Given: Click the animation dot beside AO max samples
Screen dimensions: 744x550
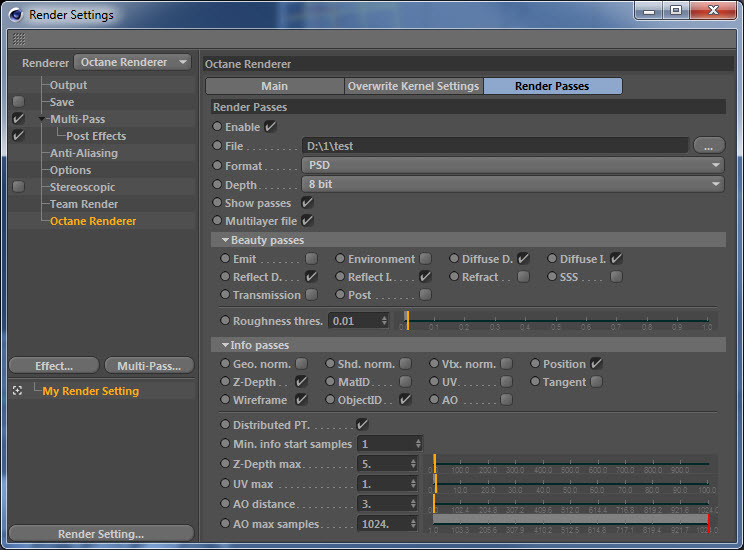Looking at the screenshot, I should (x=225, y=523).
